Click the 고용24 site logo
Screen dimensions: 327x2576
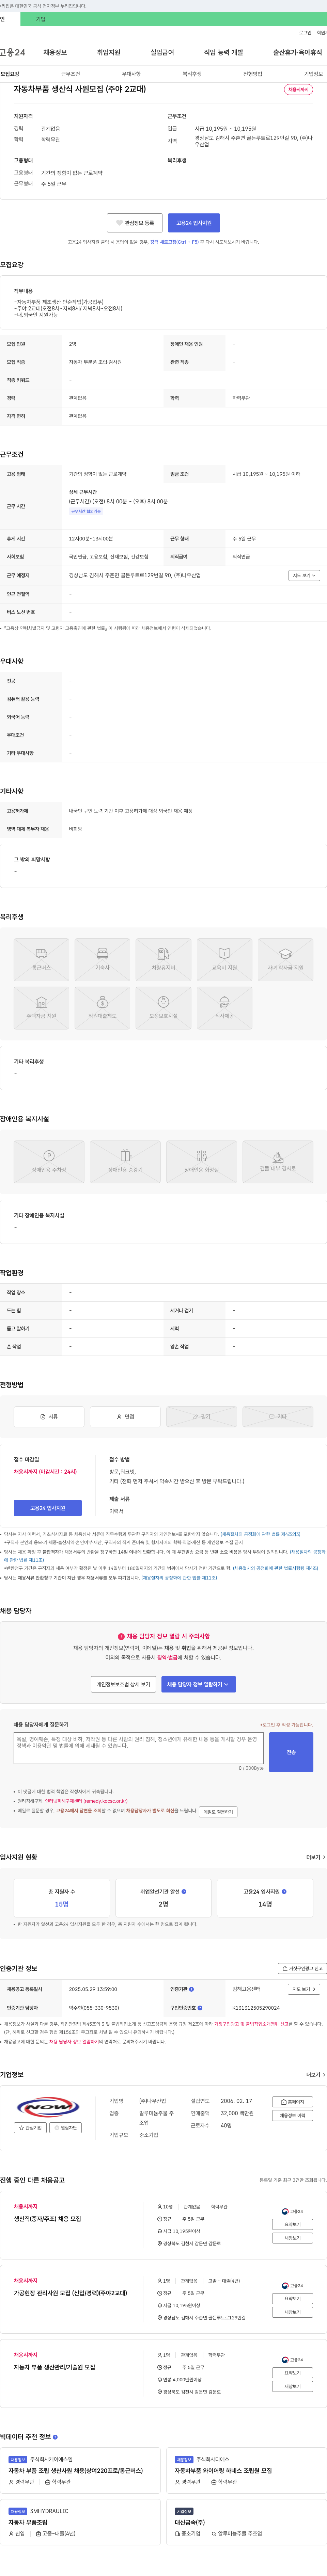(x=13, y=52)
